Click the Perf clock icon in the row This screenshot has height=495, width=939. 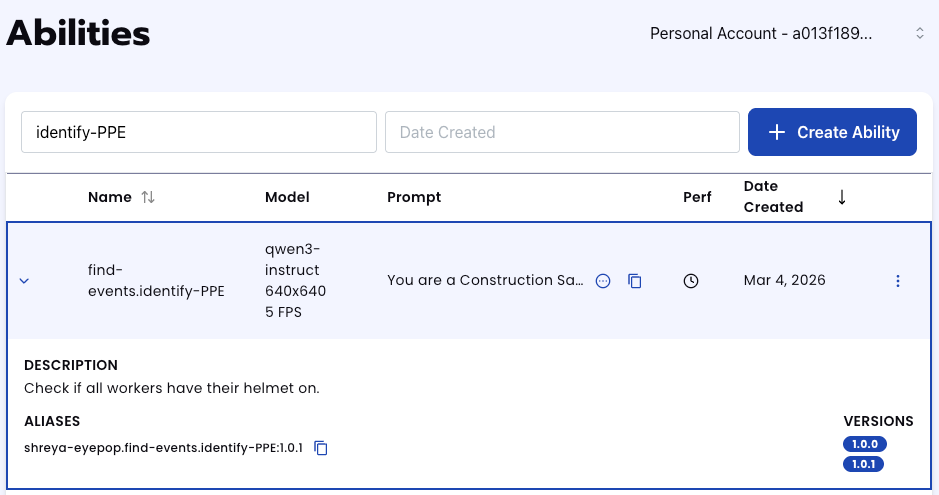pyautogui.click(x=691, y=281)
